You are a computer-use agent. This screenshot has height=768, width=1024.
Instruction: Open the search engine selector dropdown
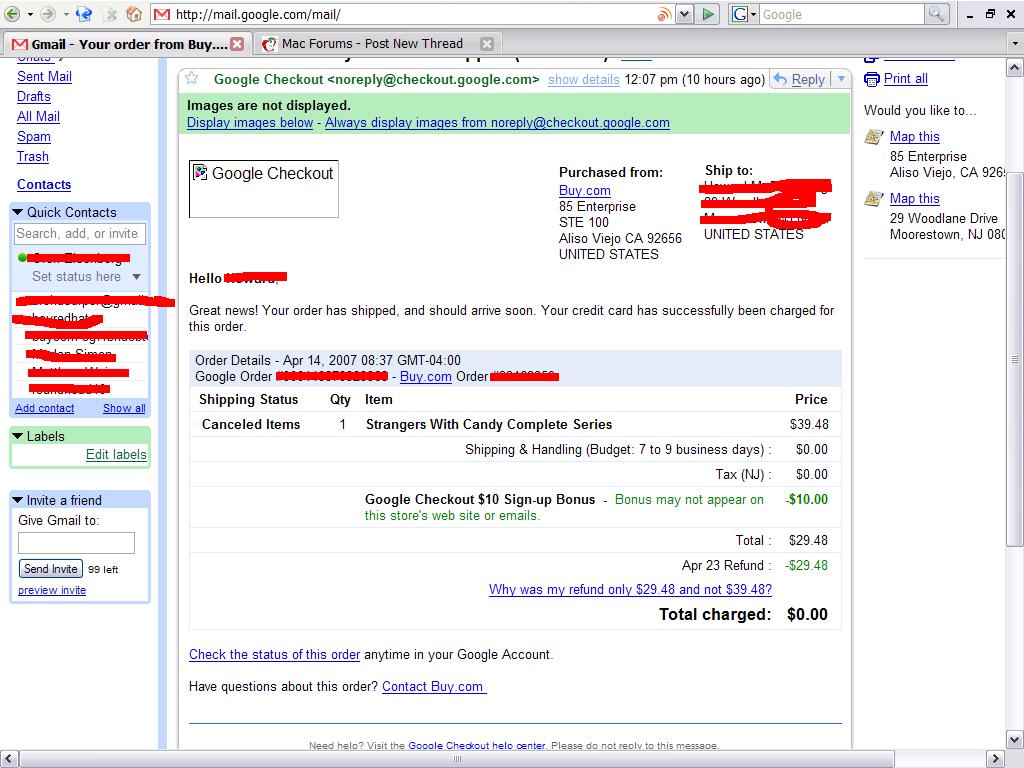click(753, 14)
